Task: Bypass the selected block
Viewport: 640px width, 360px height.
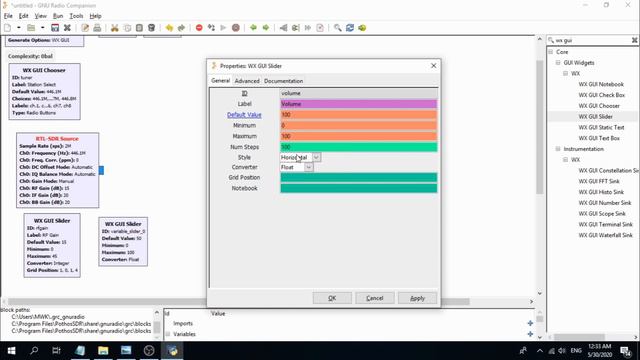Action: coord(308,28)
